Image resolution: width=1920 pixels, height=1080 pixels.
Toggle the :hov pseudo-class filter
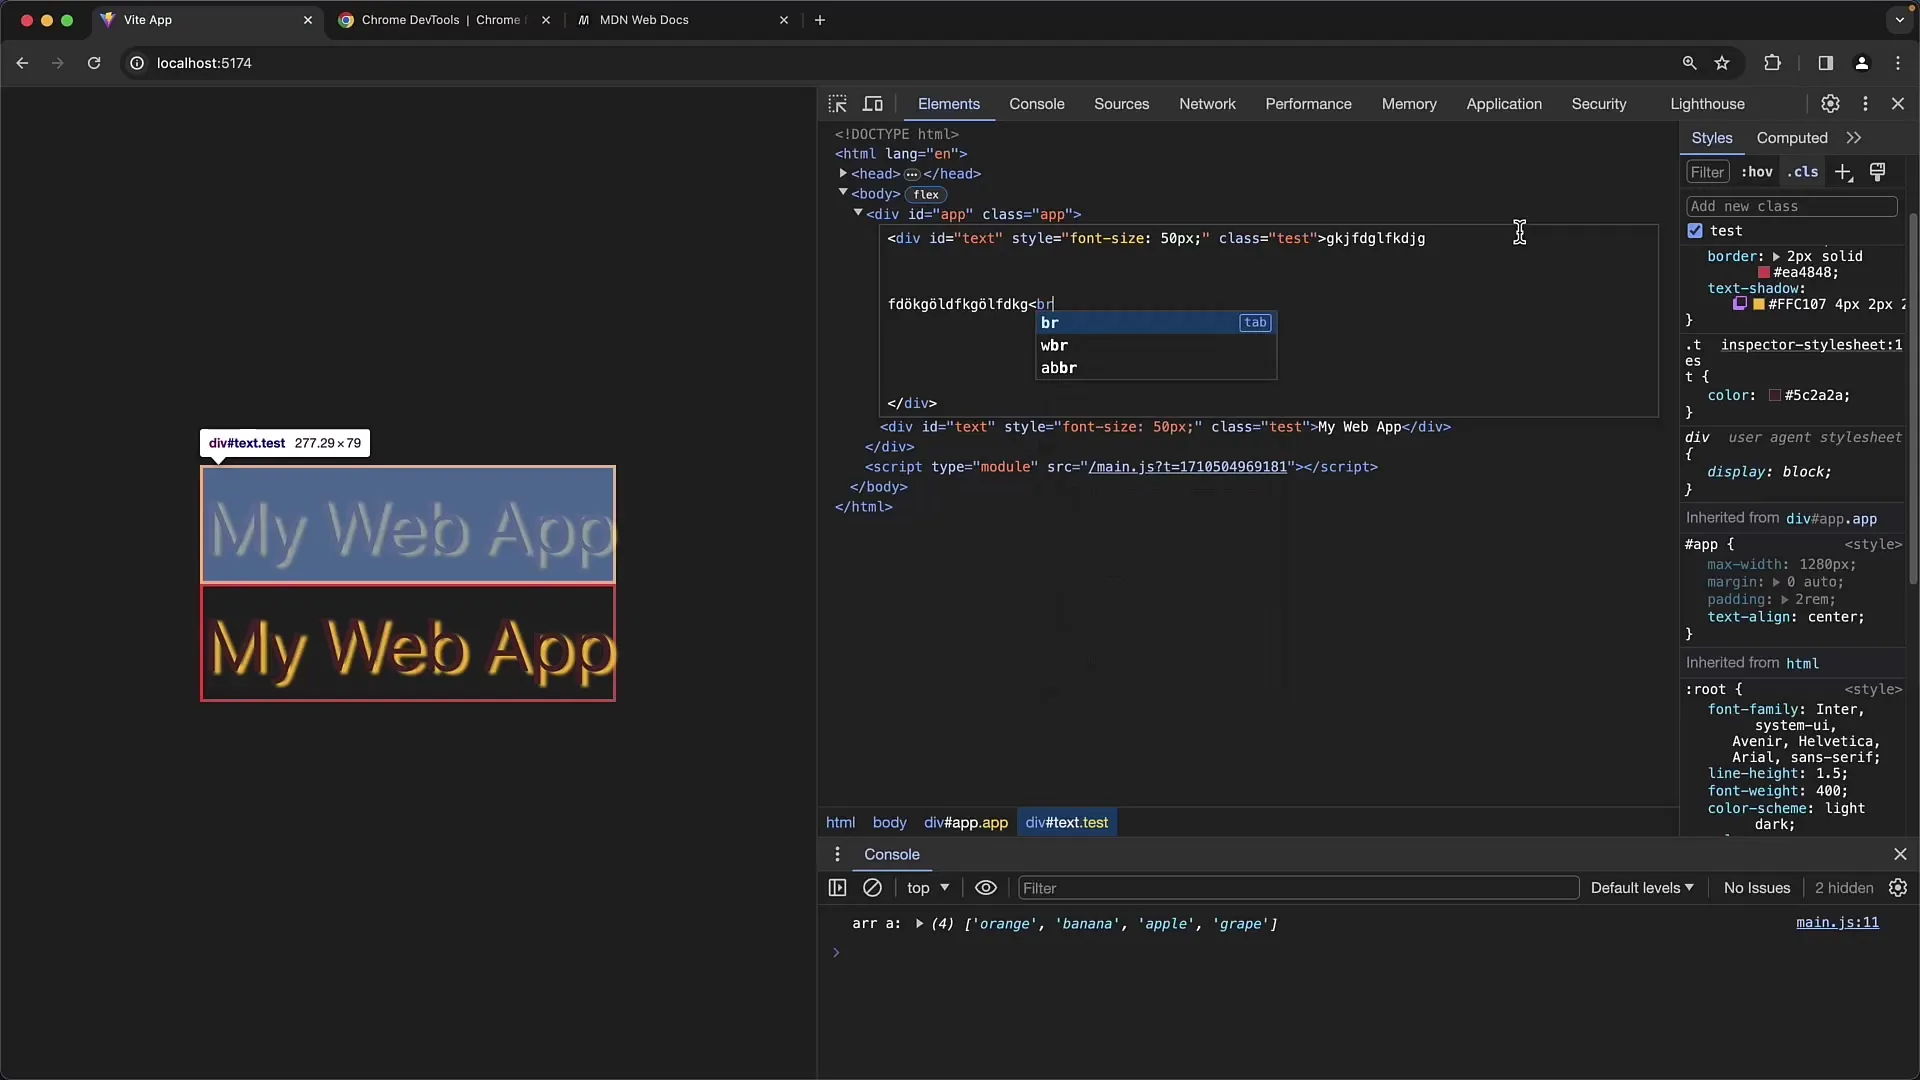click(1758, 171)
